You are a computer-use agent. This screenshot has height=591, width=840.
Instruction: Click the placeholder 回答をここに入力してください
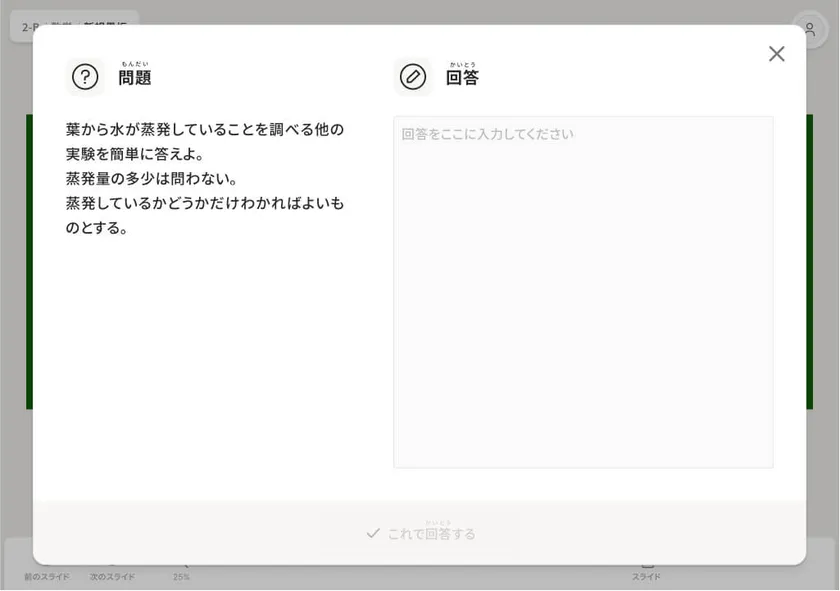(x=488, y=134)
